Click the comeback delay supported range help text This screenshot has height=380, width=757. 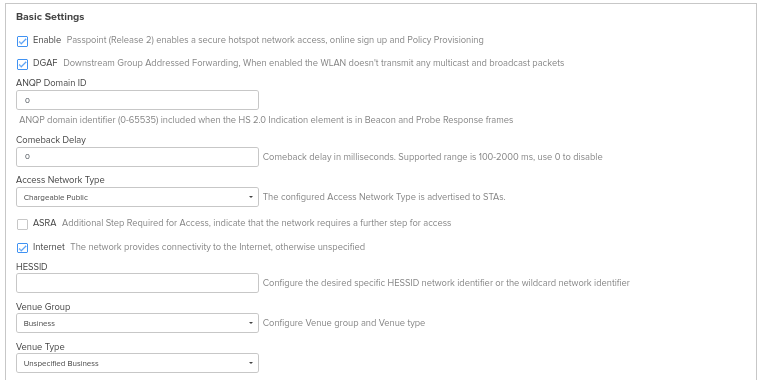pyautogui.click(x=433, y=157)
